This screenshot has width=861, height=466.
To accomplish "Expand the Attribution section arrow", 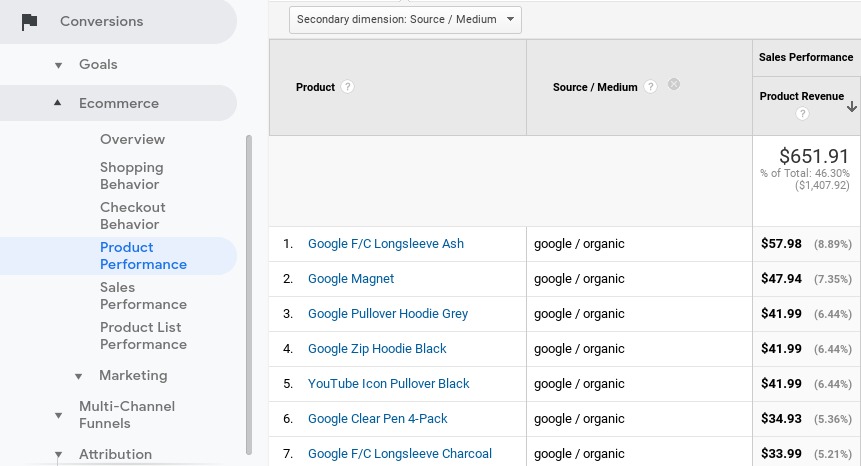I will click(58, 454).
